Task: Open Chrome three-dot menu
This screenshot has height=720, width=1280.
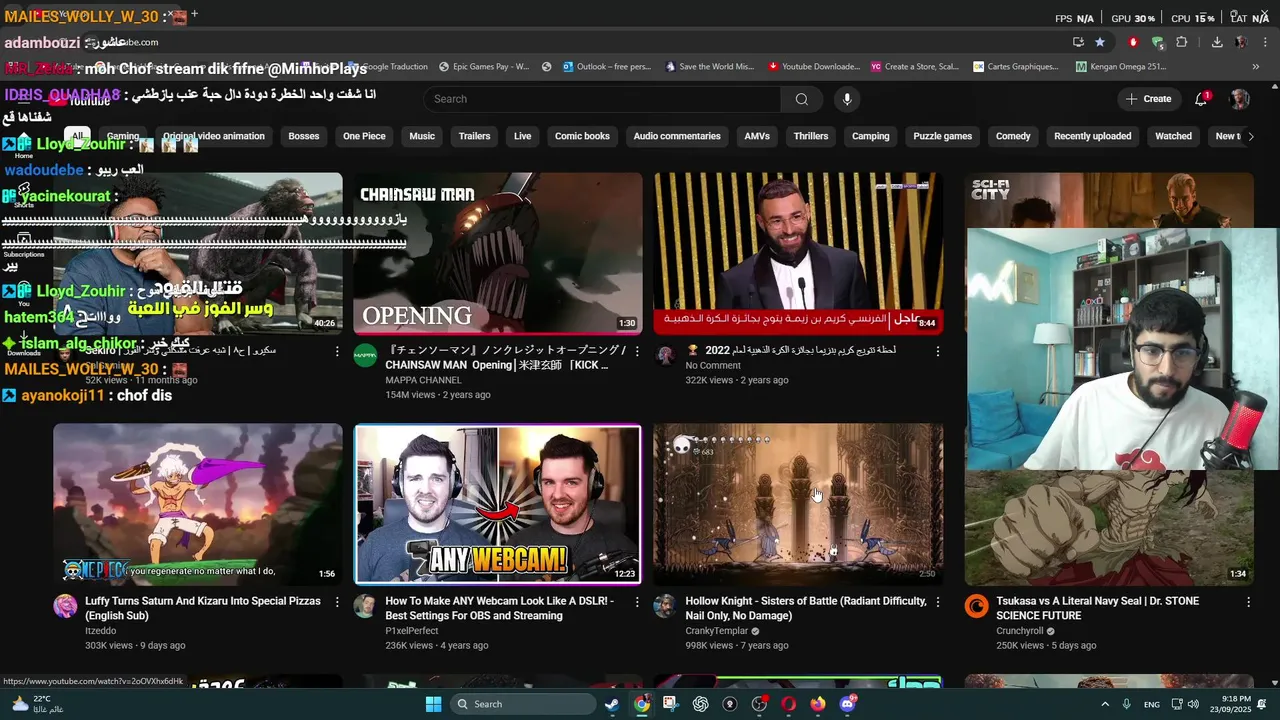Action: click(1265, 42)
